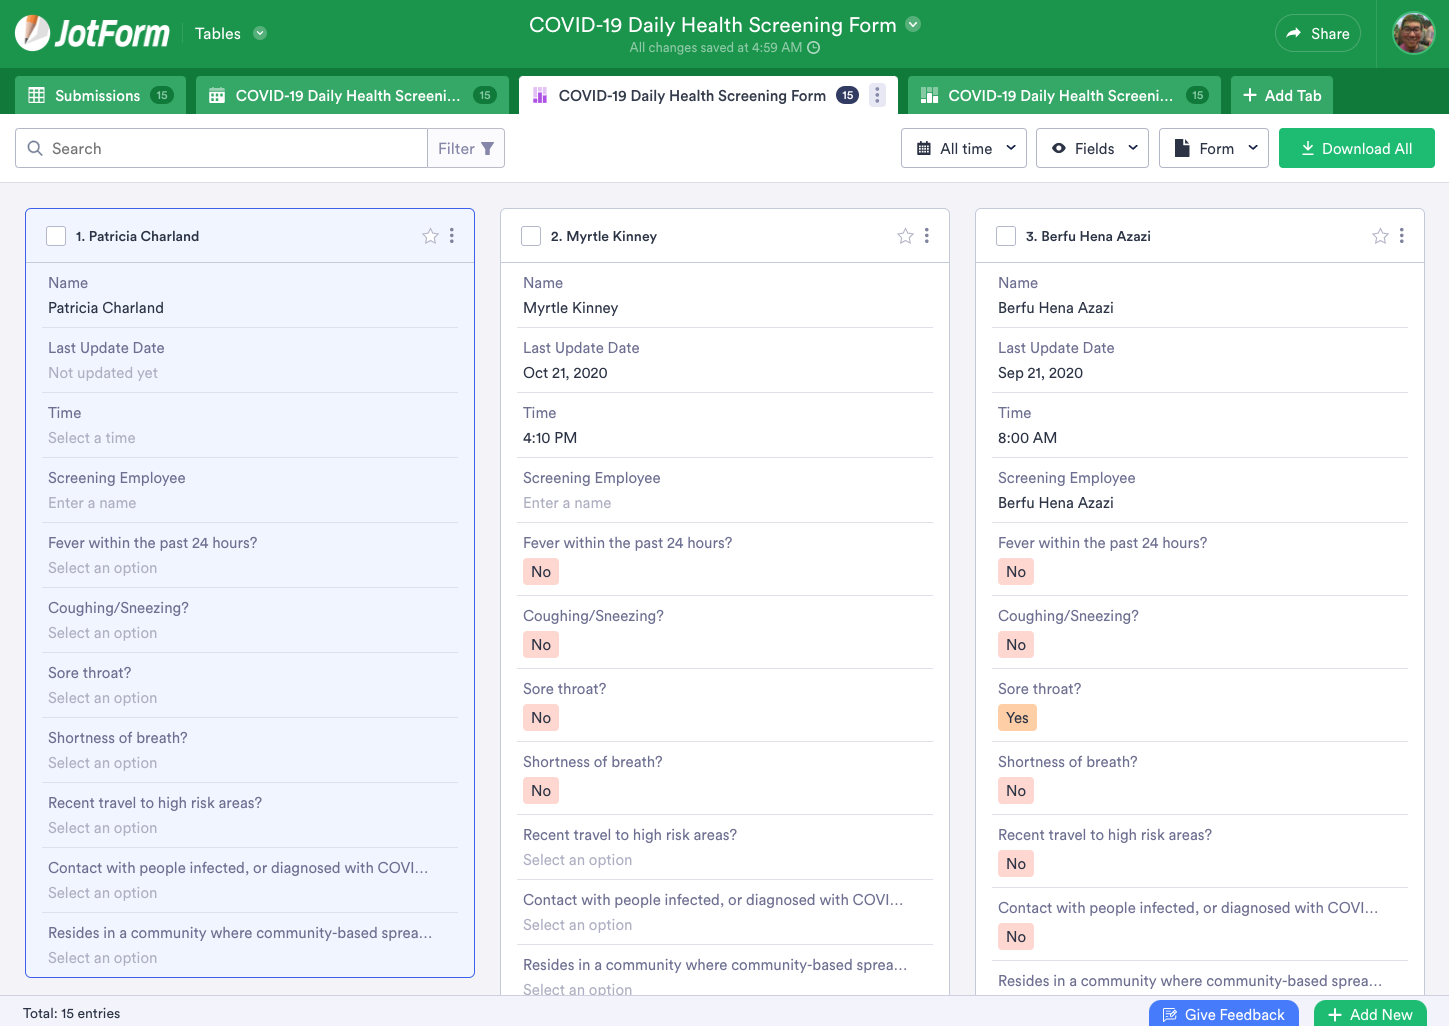Check the Patricia Charland card checkbox
Screen dimensions: 1449x1026
click(56, 236)
